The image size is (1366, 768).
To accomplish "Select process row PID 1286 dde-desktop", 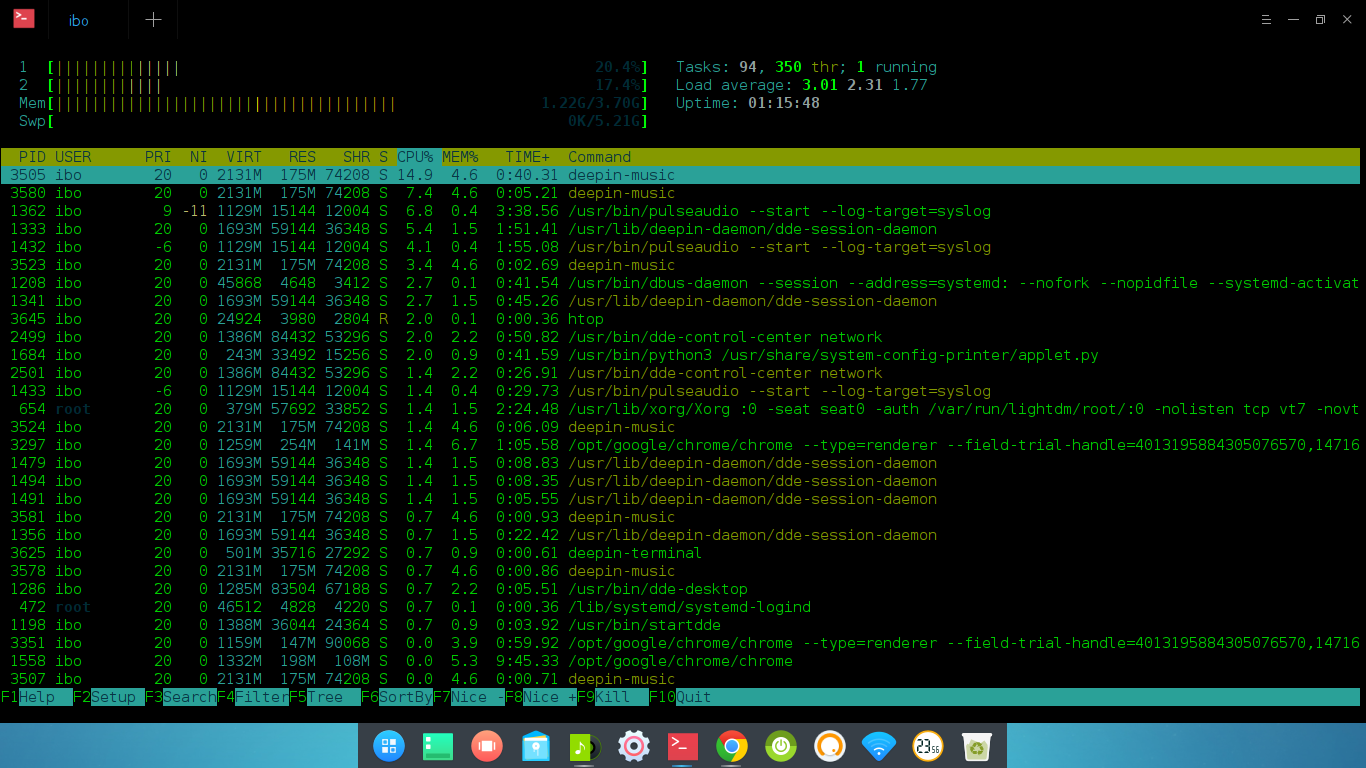I will point(680,589).
